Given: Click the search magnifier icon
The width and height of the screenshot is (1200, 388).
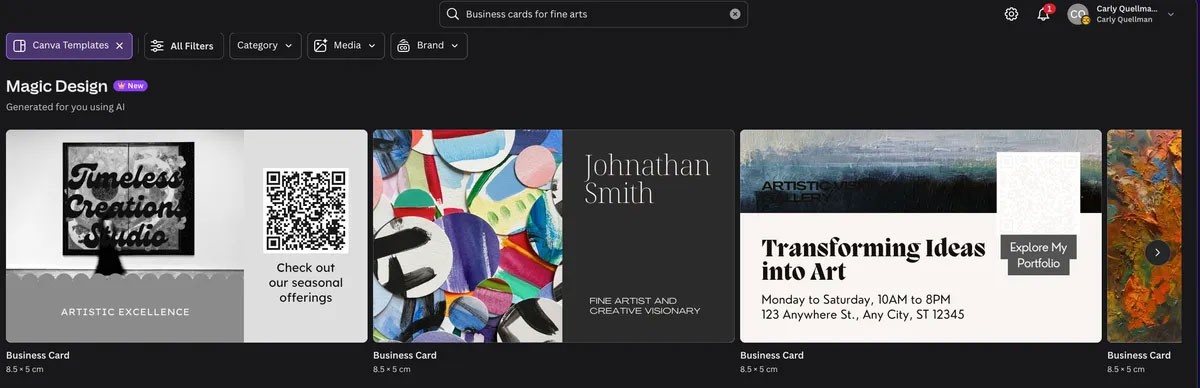Looking at the screenshot, I should 452,14.
